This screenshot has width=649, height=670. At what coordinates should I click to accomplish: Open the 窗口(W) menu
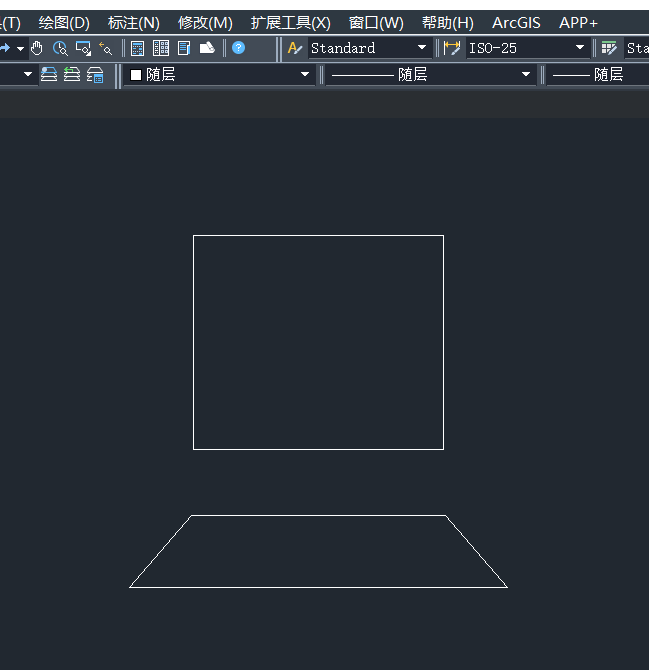point(376,23)
